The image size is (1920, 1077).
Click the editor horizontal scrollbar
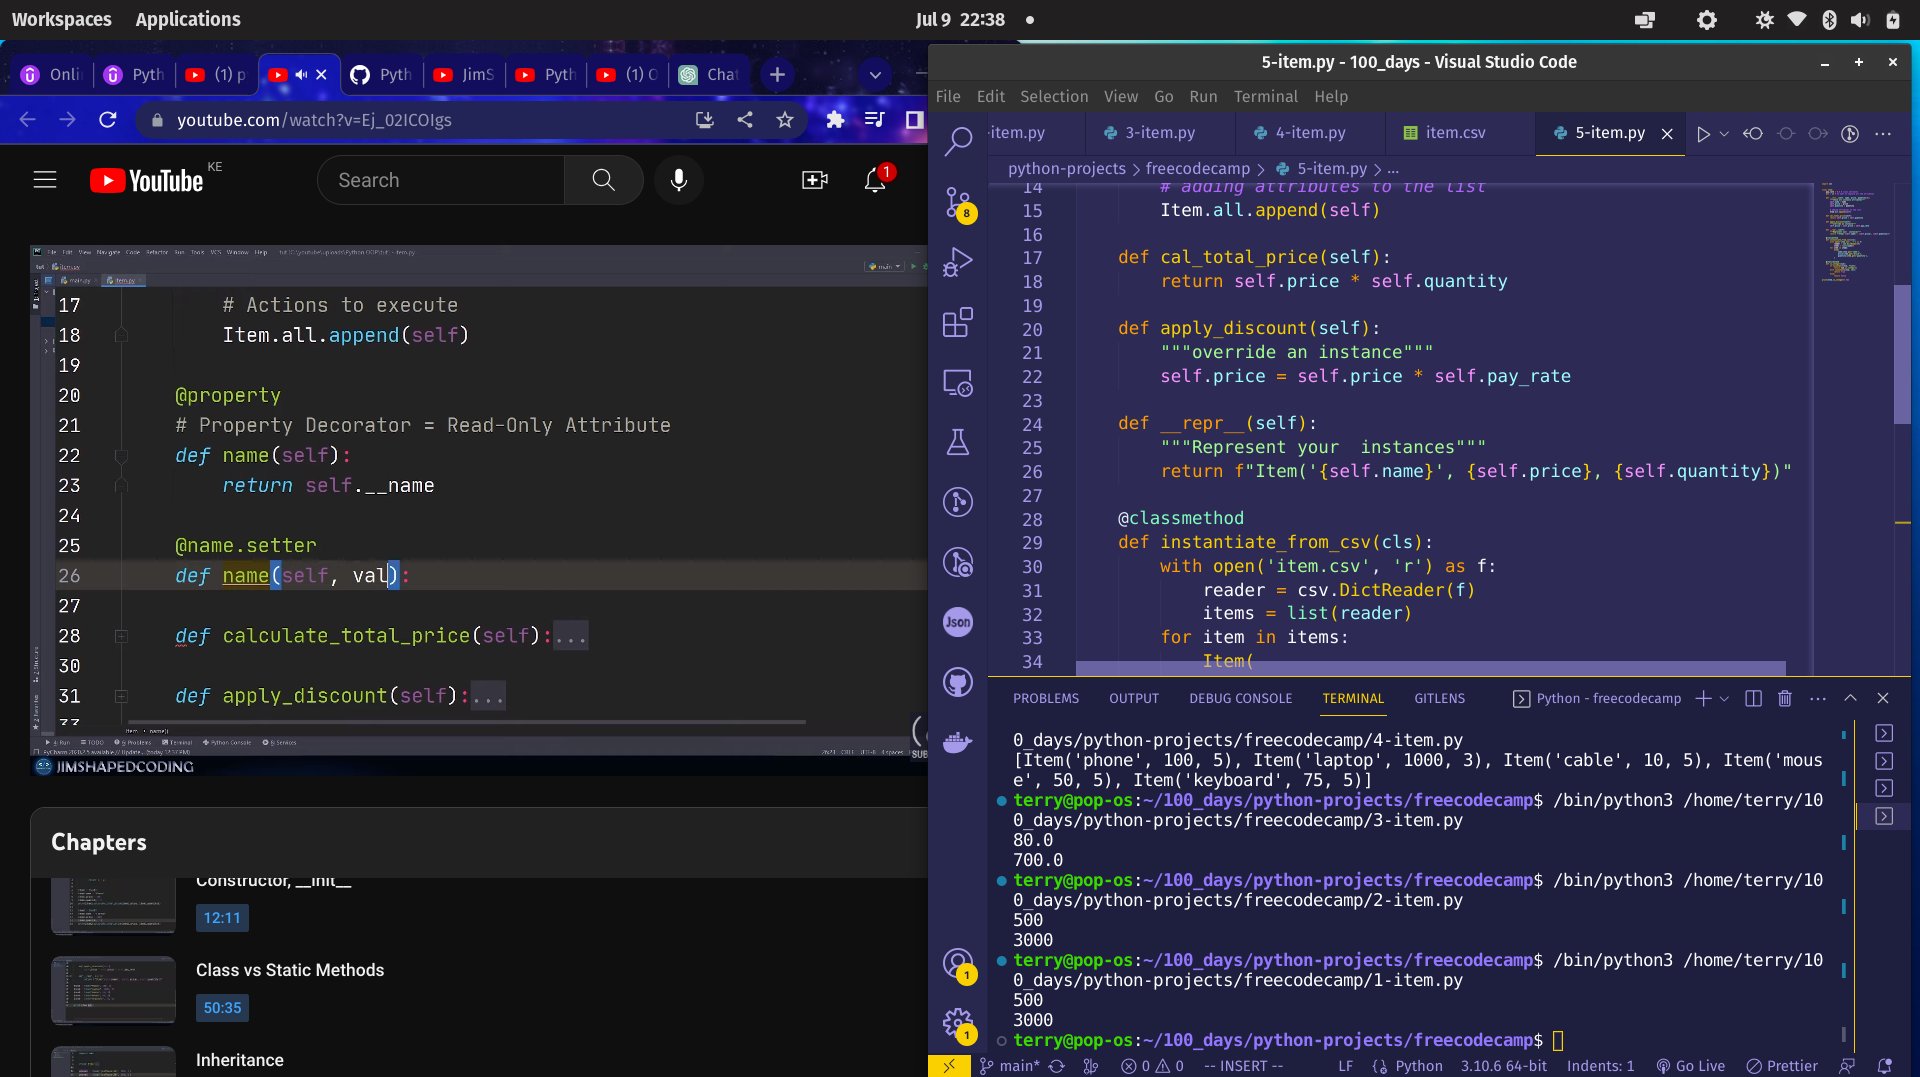pyautogui.click(x=1430, y=668)
